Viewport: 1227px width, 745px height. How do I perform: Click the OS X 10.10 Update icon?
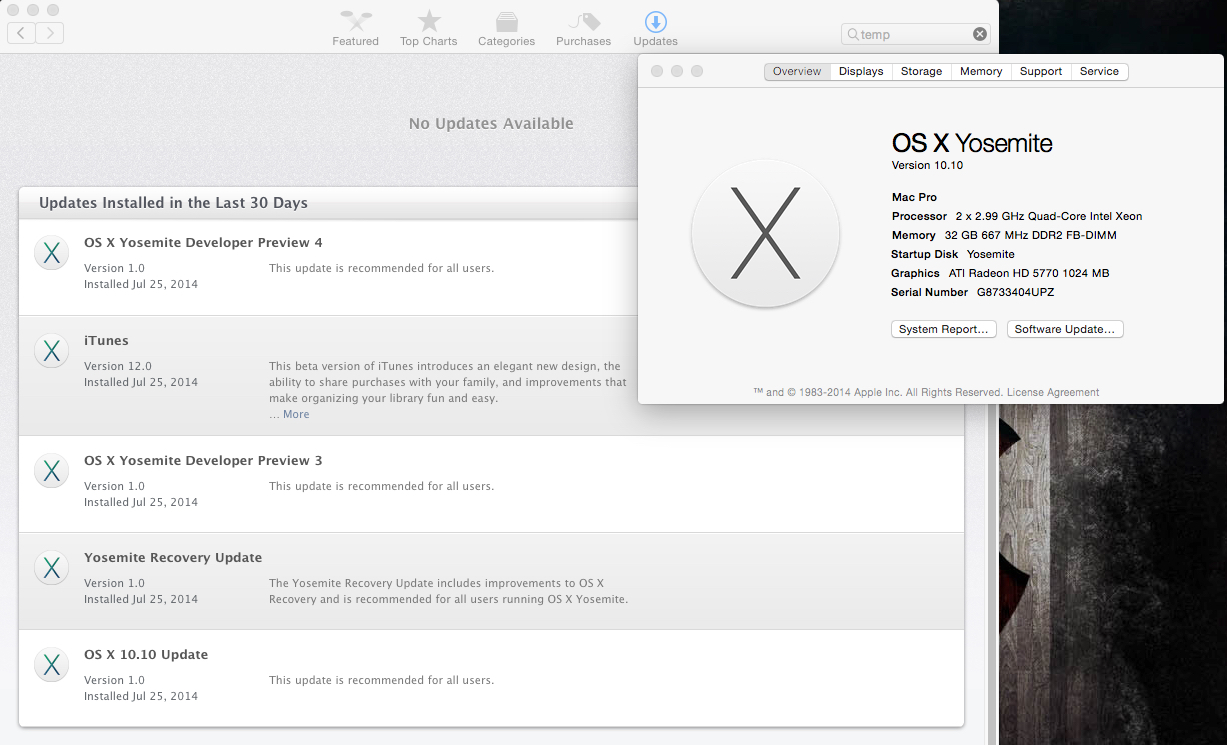[51, 665]
